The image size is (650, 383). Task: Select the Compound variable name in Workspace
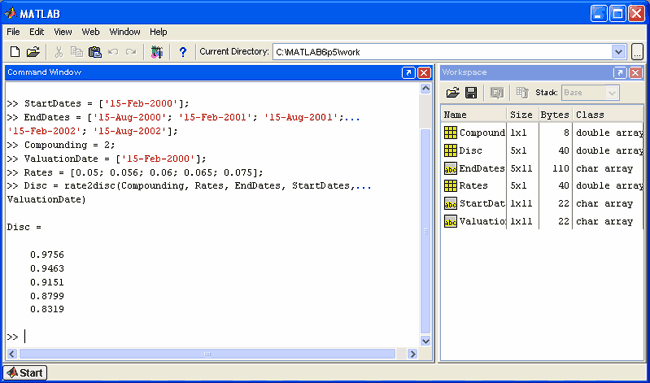pos(482,133)
